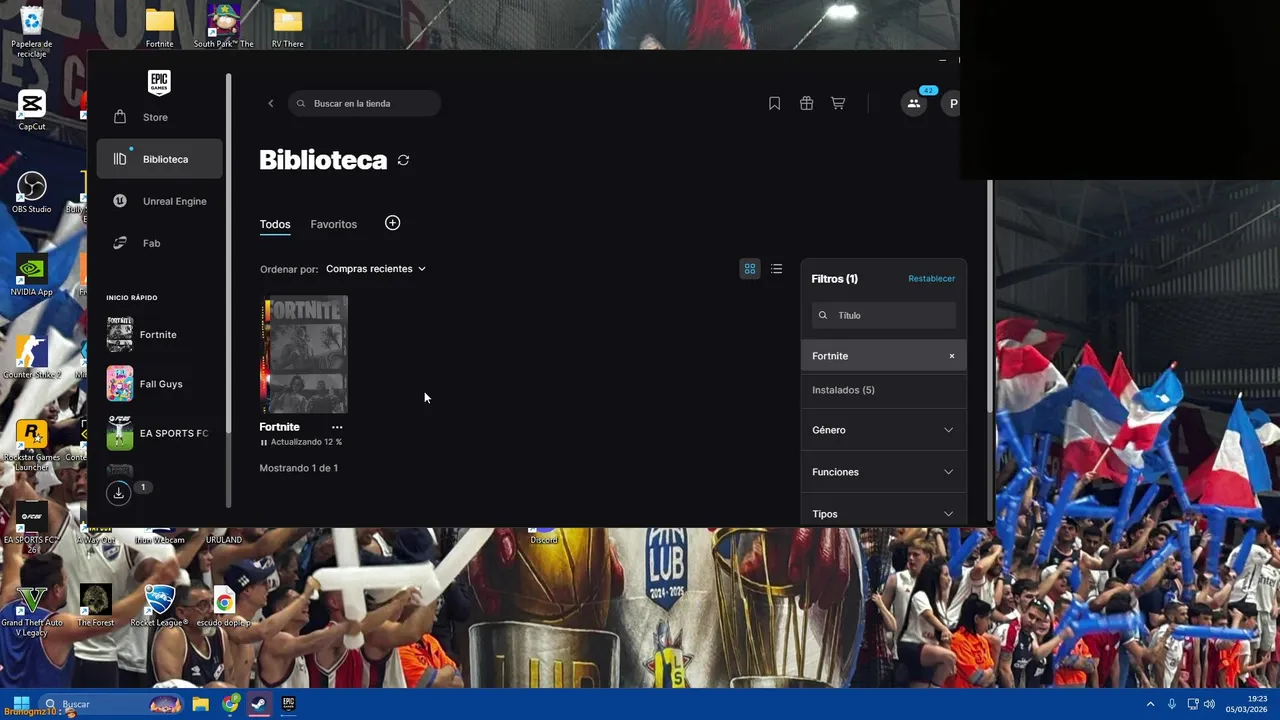Click the library window right scrollbar
Screen dimensions: 1280x720
point(990,295)
